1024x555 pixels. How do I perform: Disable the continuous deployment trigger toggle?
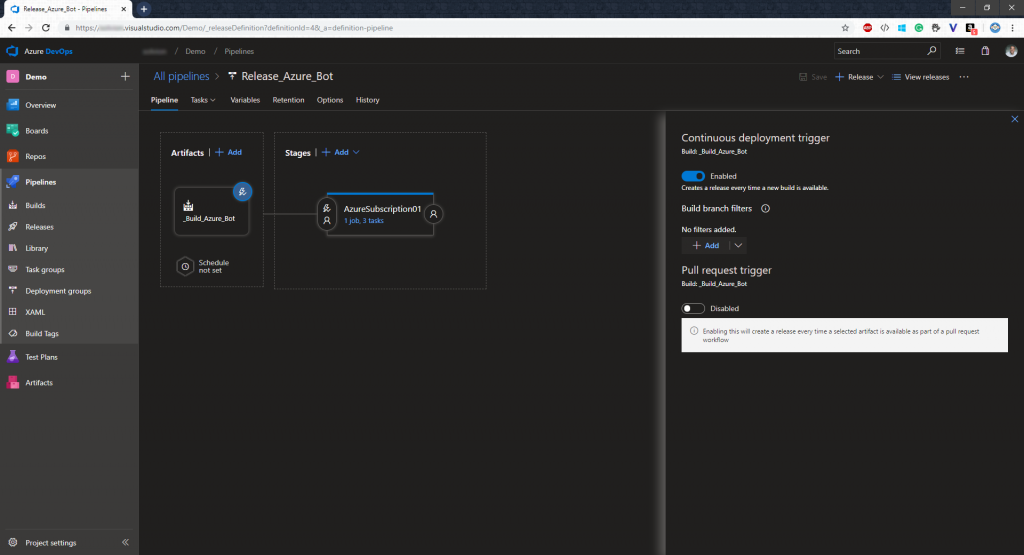tap(693, 176)
